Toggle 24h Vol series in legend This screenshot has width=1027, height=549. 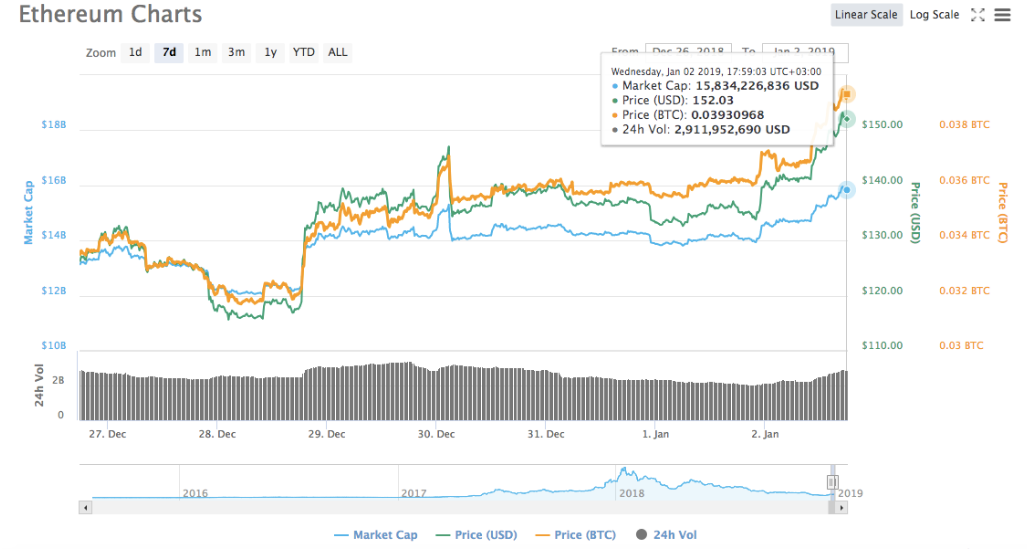pos(666,535)
